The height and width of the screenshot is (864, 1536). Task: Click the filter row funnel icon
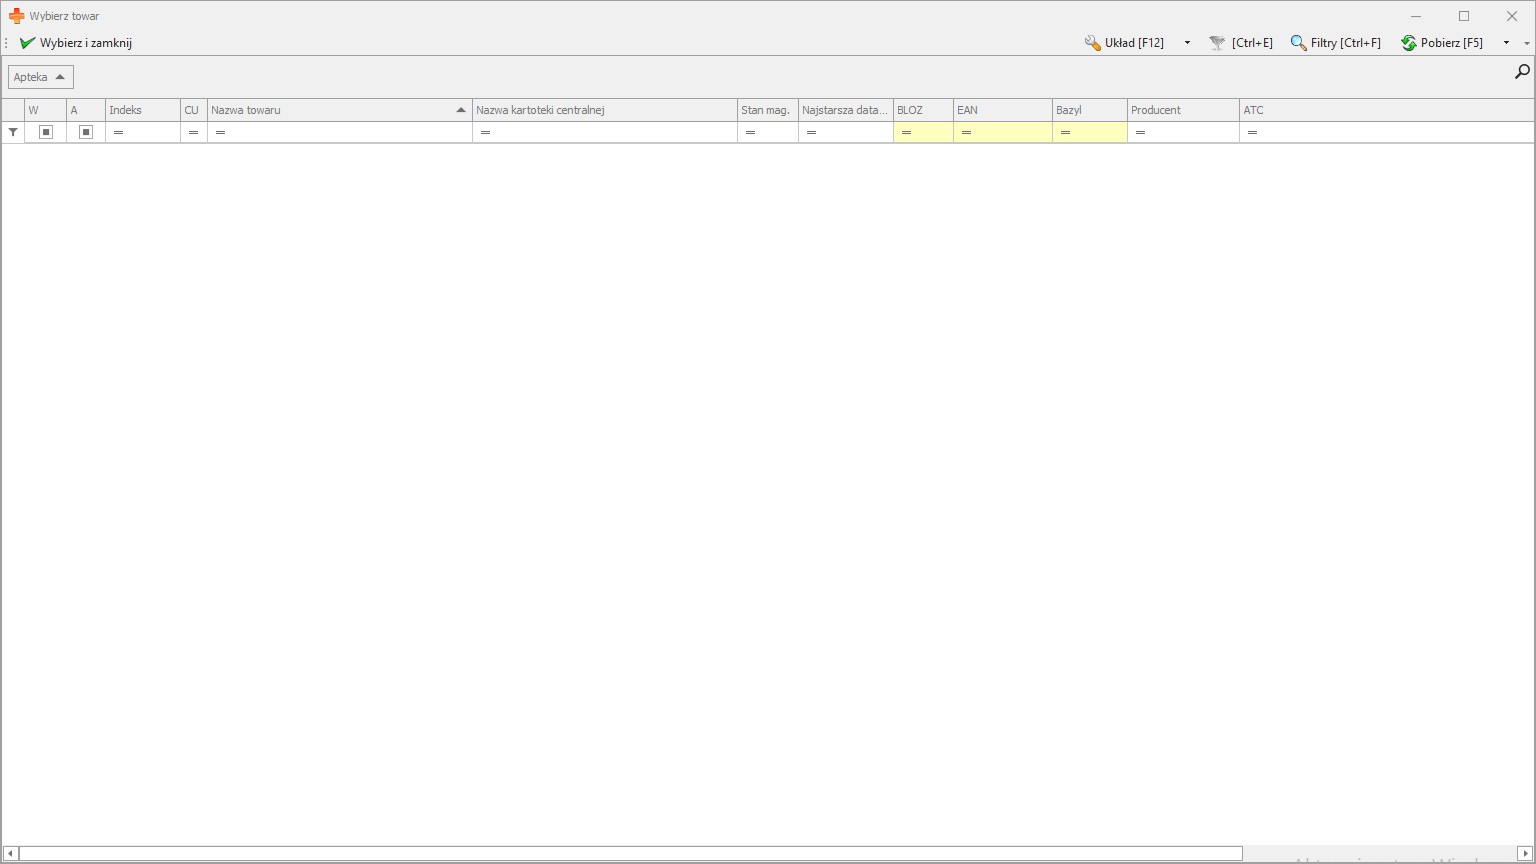tap(13, 132)
